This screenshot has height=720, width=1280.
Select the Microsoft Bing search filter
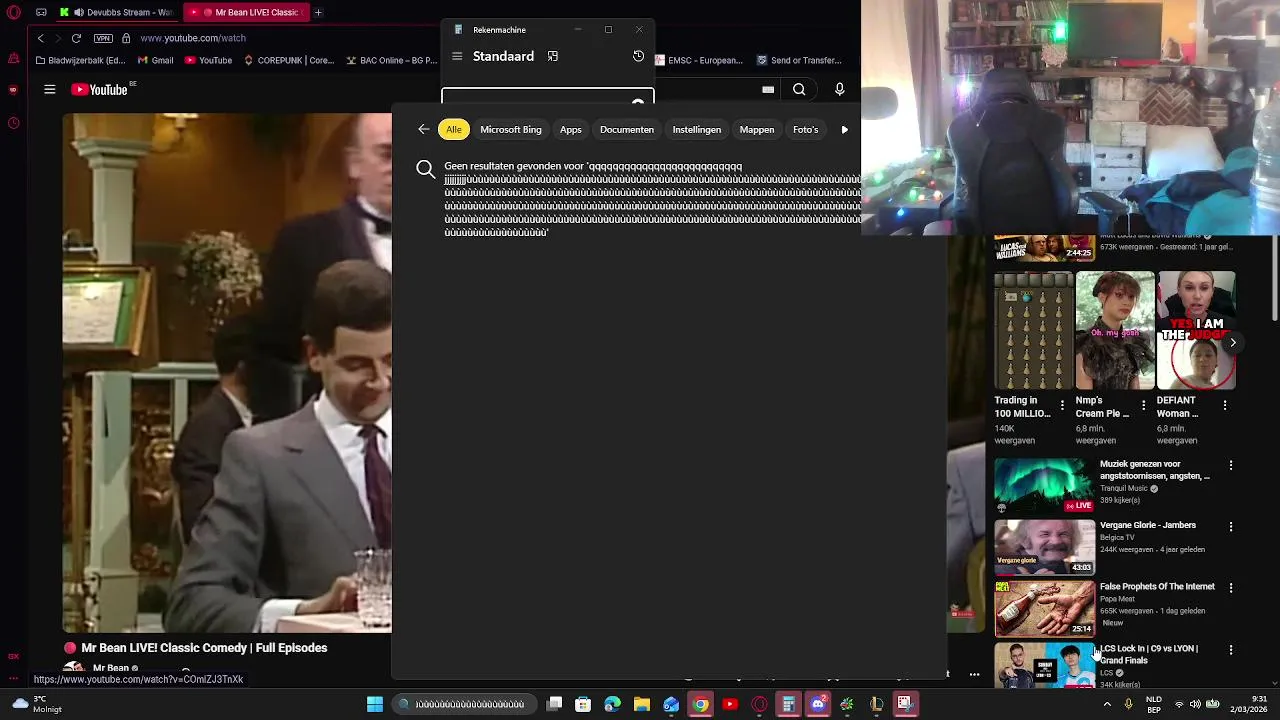point(510,129)
